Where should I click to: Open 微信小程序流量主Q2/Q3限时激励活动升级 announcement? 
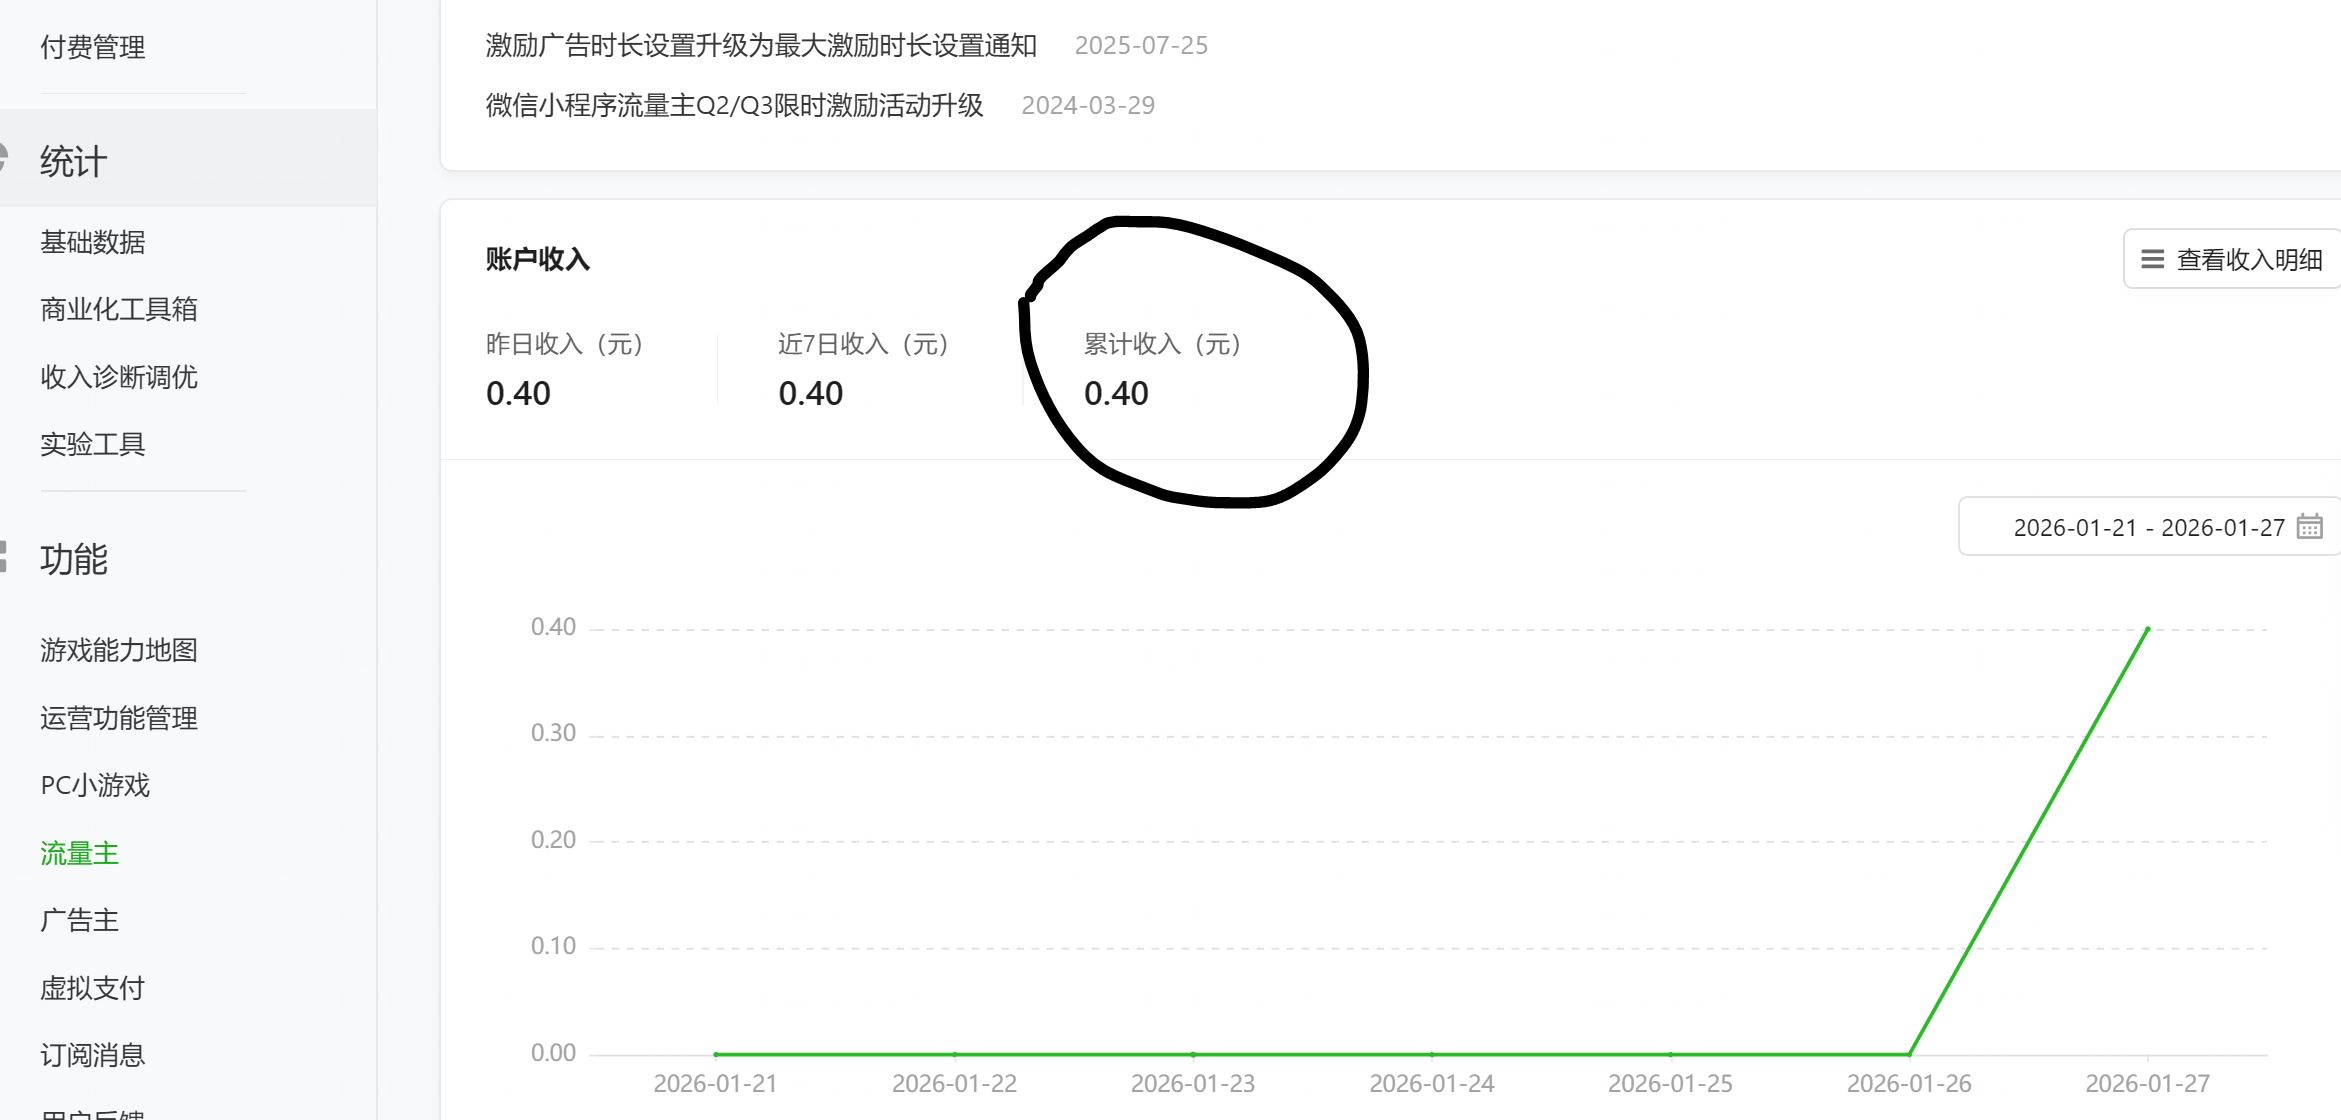coord(734,106)
